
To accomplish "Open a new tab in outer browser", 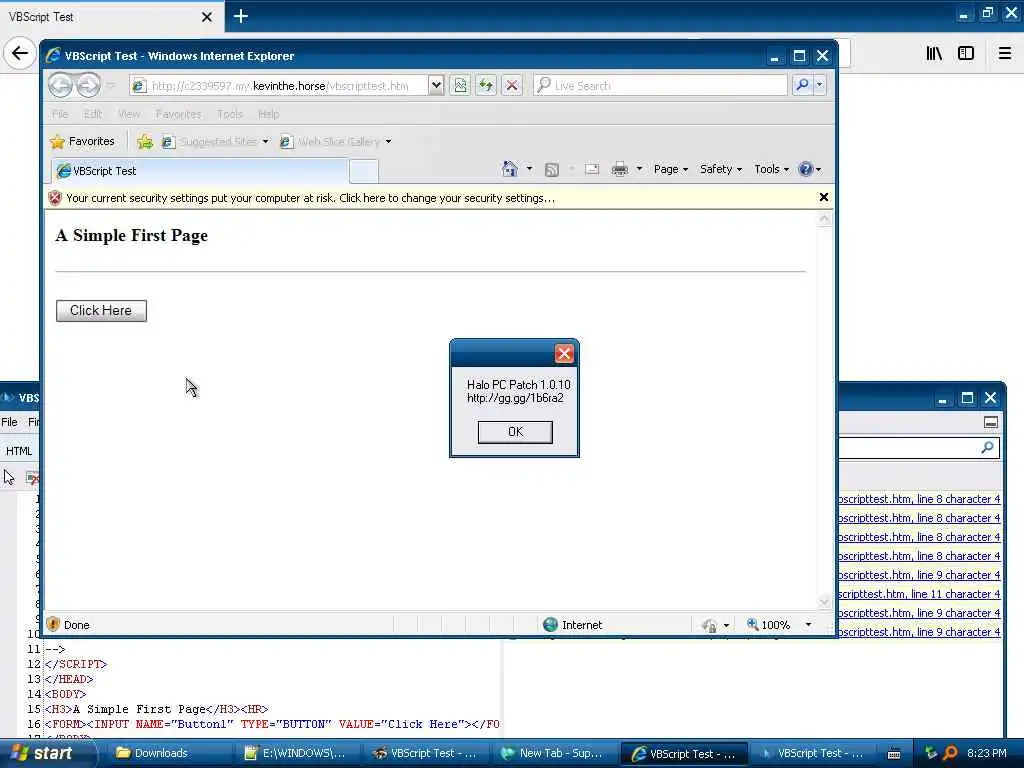I will tap(241, 16).
